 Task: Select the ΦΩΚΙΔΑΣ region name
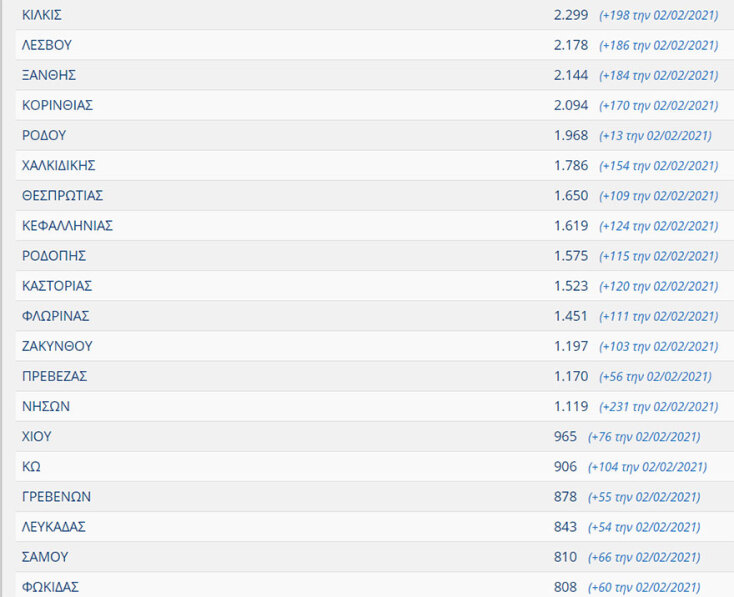[x=50, y=587]
